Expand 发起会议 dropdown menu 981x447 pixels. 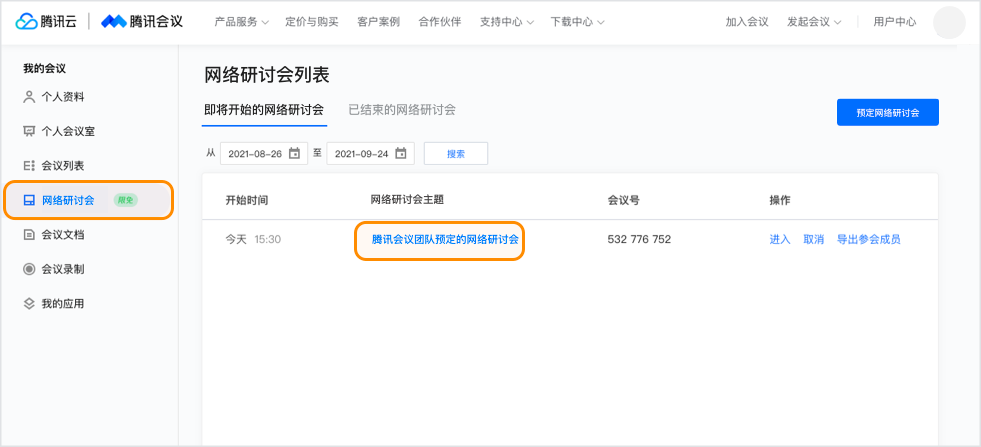813,22
